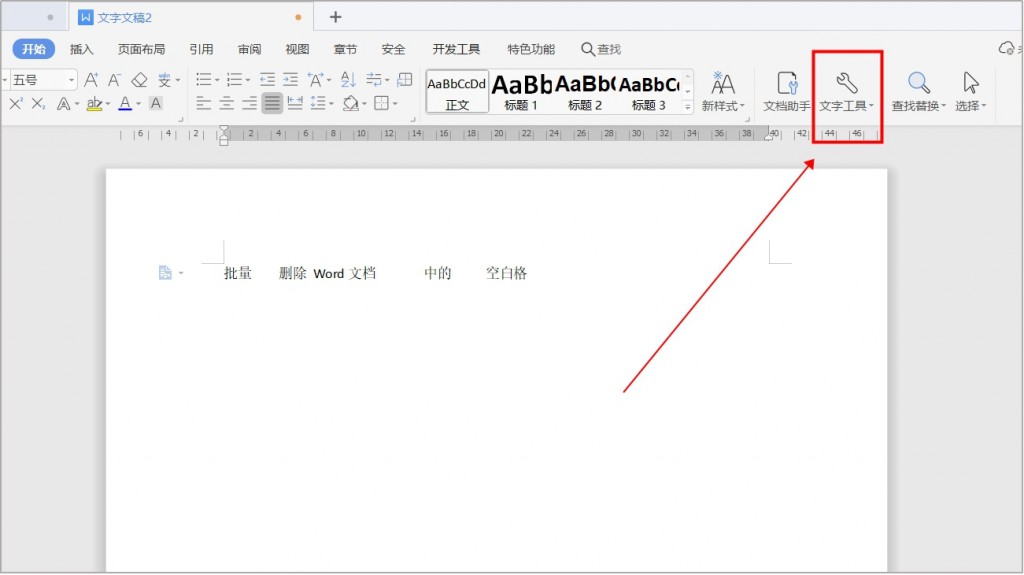Click the line spacing icon

(317, 103)
